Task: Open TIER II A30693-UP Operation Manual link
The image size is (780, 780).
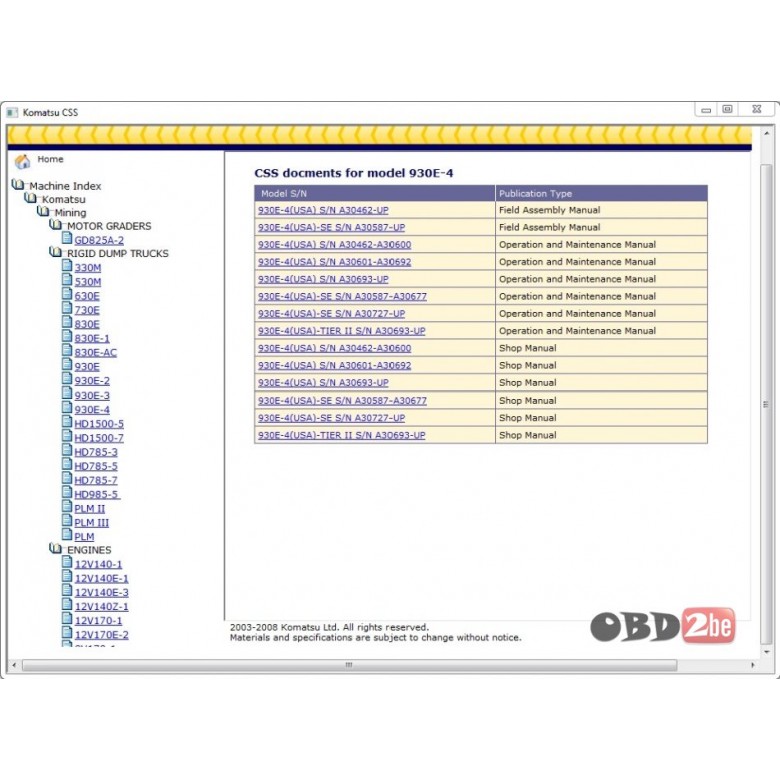Action: click(342, 331)
